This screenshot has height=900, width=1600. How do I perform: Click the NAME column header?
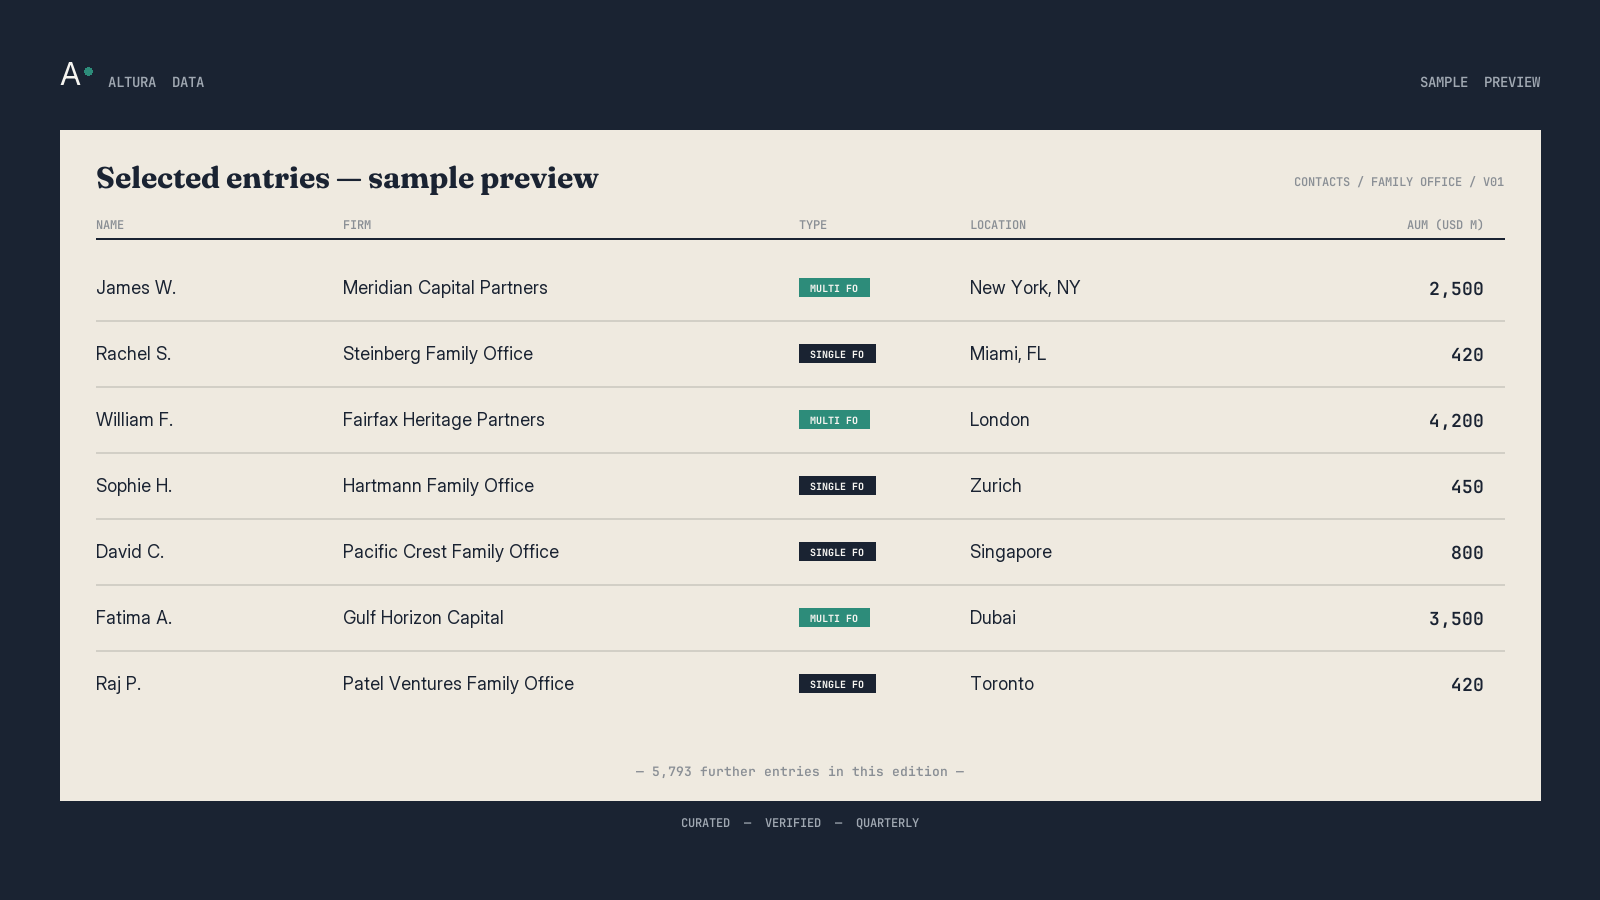(110, 225)
